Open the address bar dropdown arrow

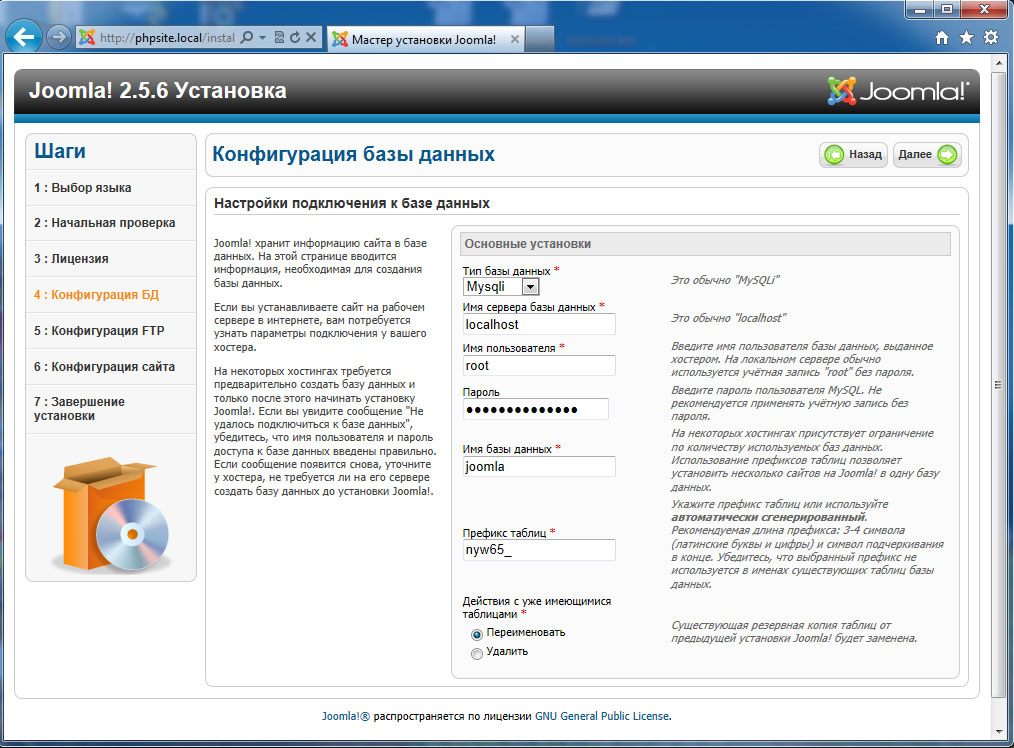[263, 37]
